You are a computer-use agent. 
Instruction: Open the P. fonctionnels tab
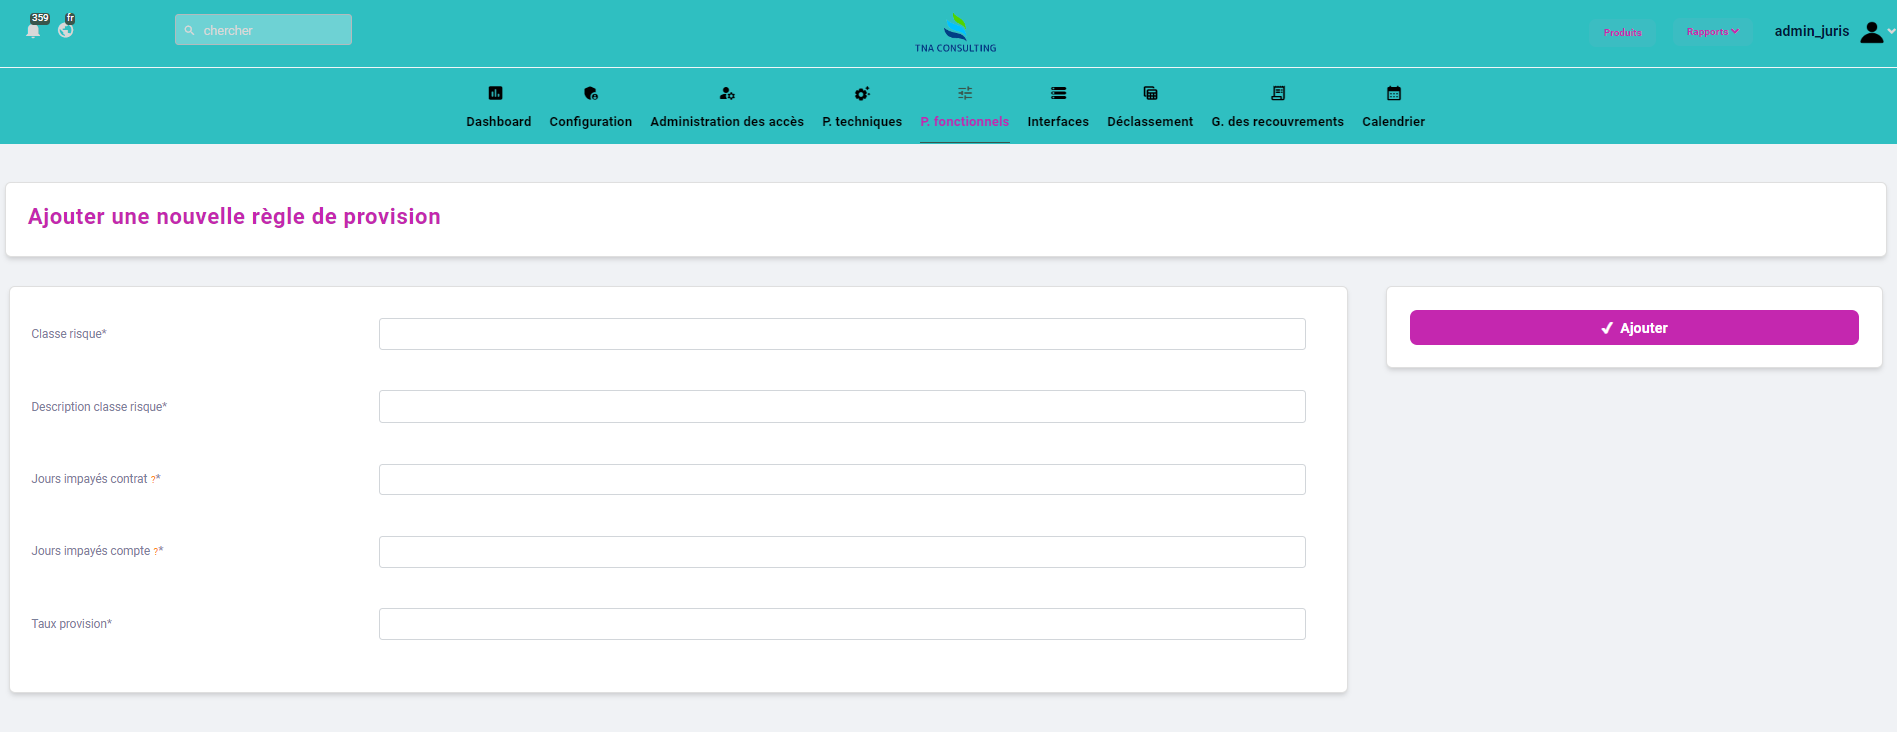tap(964, 121)
